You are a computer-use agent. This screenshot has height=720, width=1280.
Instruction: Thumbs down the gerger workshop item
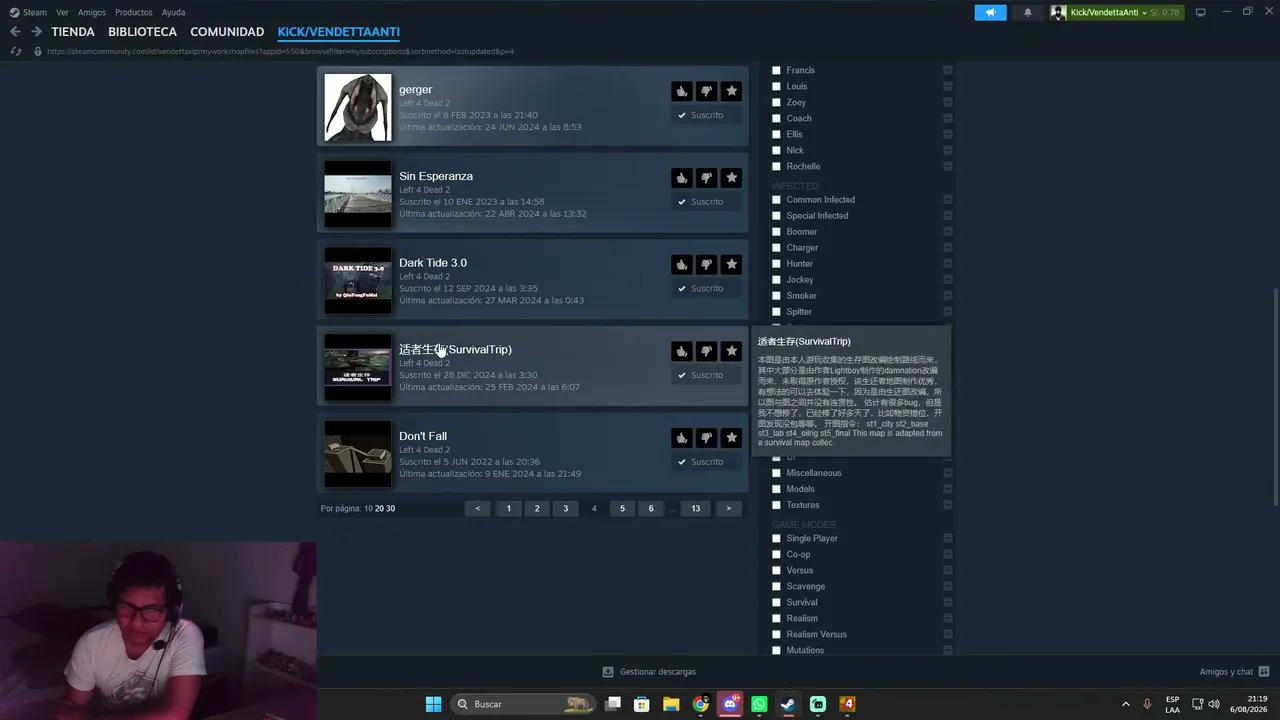[706, 91]
